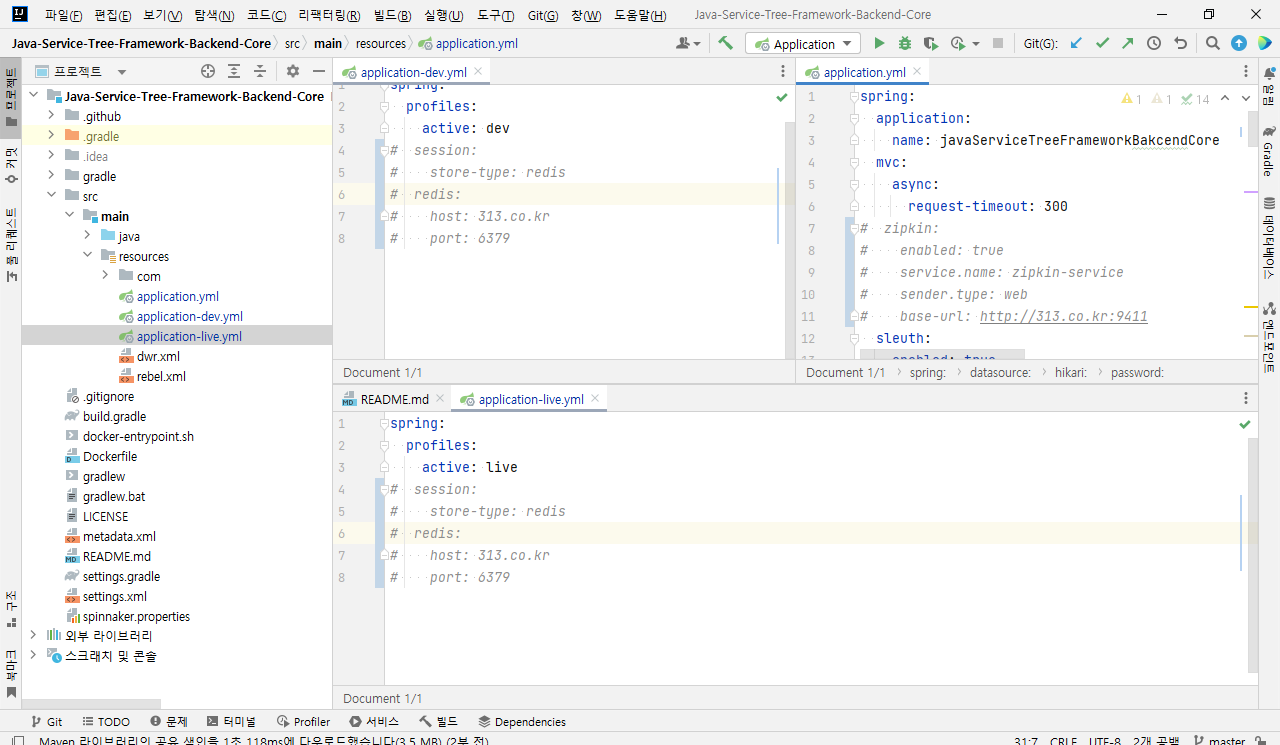Screen dimensions: 1280x745
Task: Open the 문제 tool window
Action: pyautogui.click(x=168, y=721)
